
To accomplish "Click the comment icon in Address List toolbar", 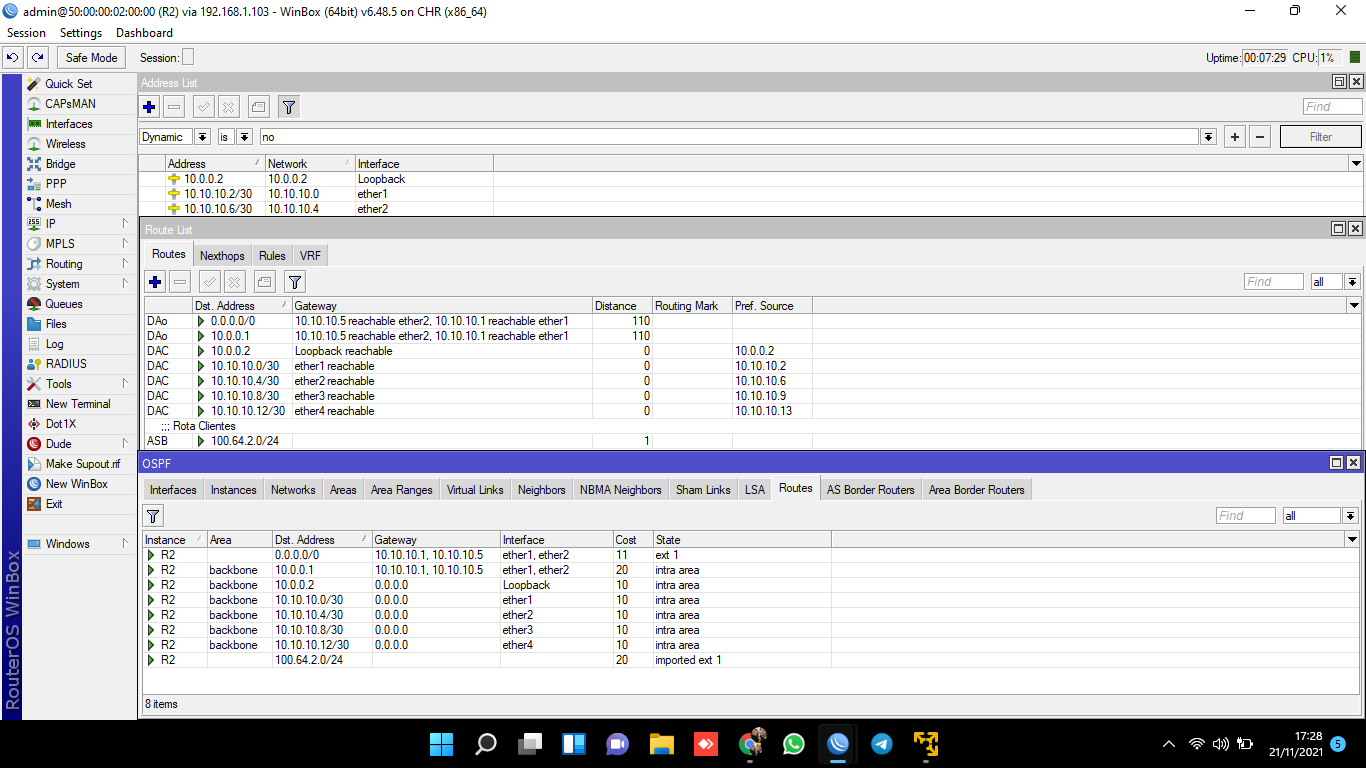I will (x=258, y=107).
